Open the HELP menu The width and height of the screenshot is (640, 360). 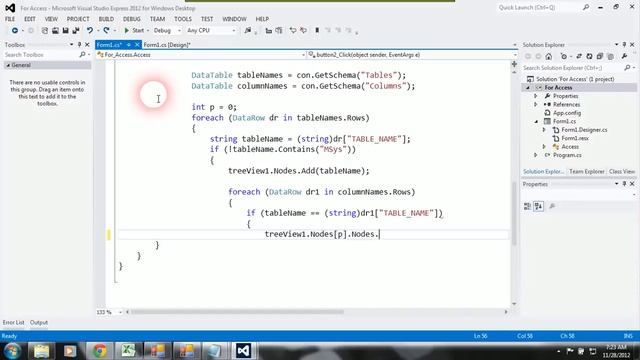262,19
